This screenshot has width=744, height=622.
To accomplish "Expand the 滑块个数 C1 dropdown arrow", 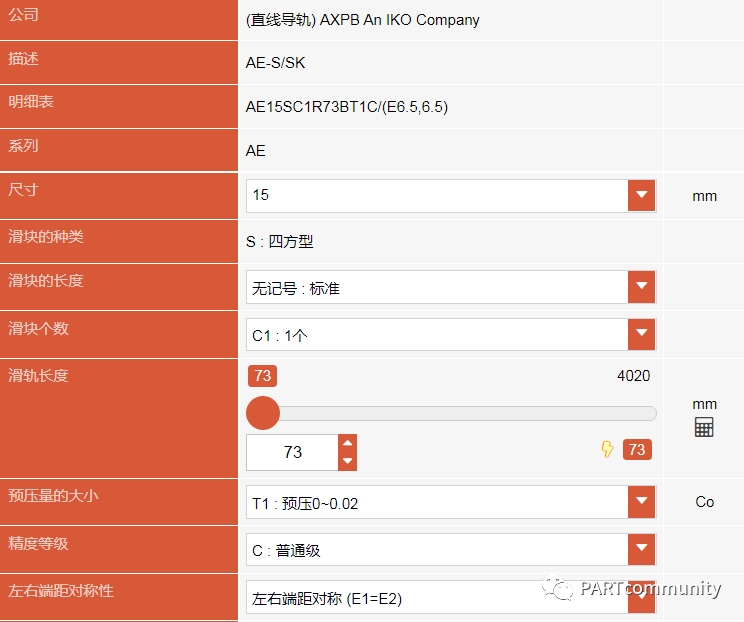I will [x=642, y=334].
